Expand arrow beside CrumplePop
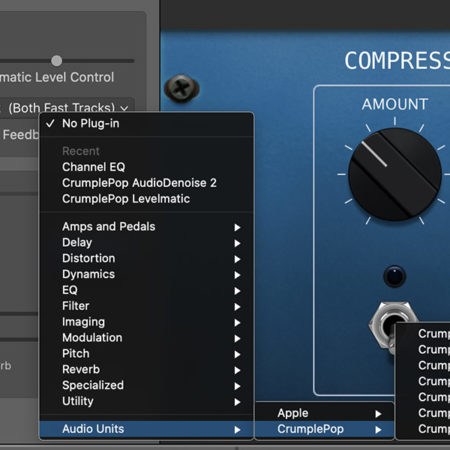This screenshot has height=450, width=450. [378, 430]
